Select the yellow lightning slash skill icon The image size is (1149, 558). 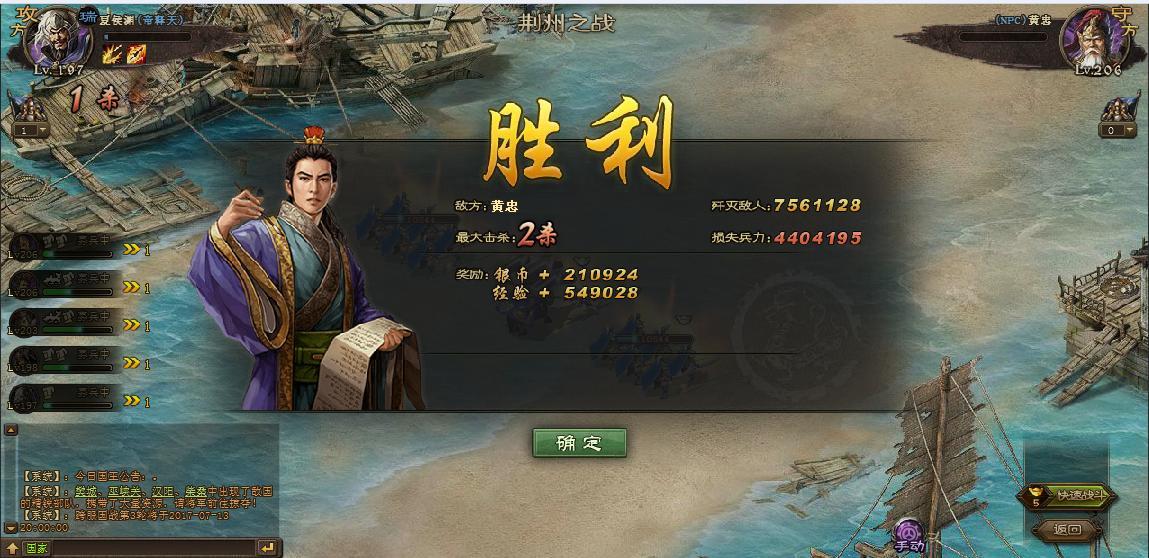114,53
